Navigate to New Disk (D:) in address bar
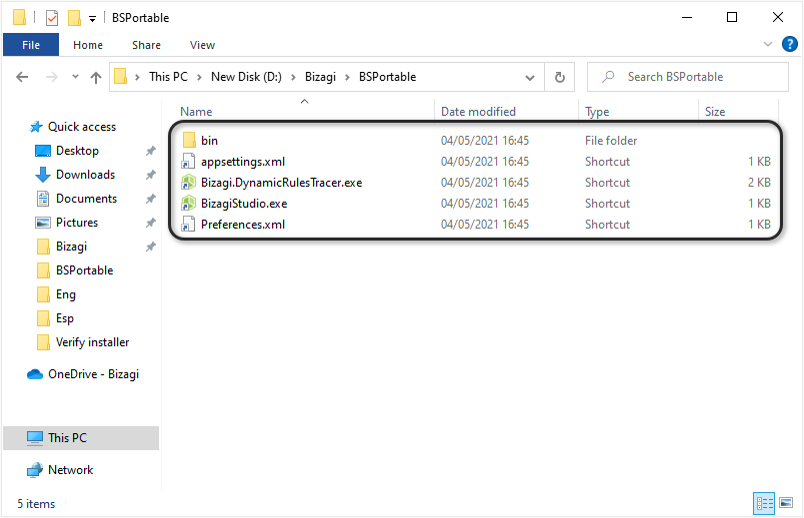The image size is (804, 518). pyautogui.click(x=246, y=77)
